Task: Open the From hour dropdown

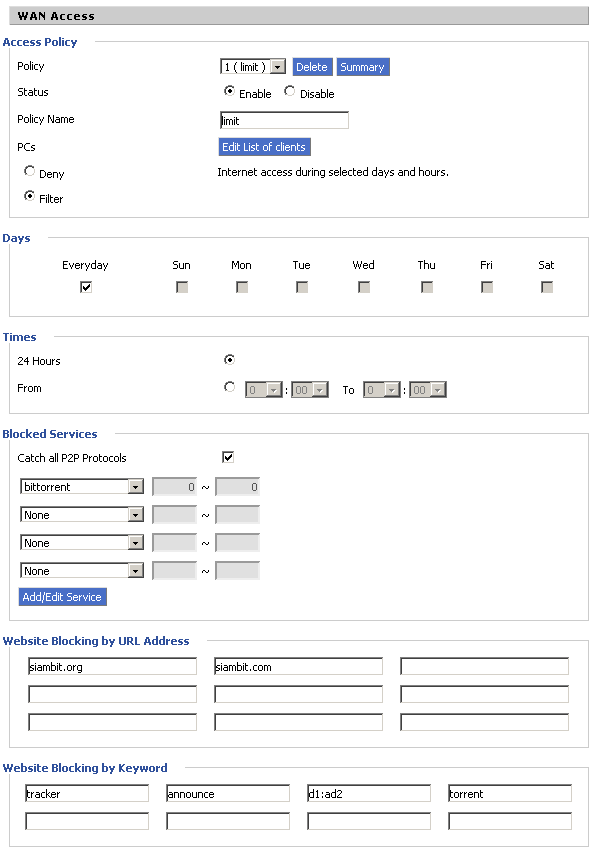Action: point(264,390)
